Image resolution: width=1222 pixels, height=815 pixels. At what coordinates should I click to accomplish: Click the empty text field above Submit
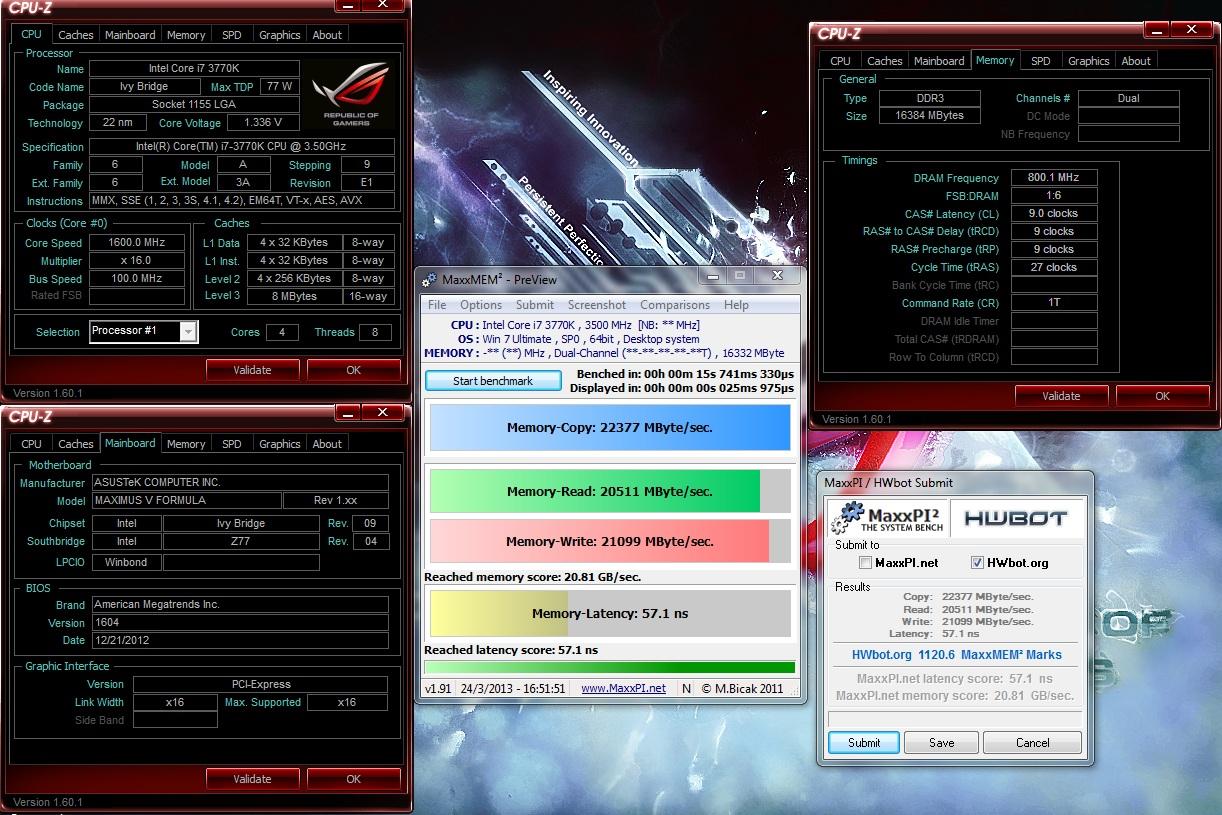pos(954,719)
